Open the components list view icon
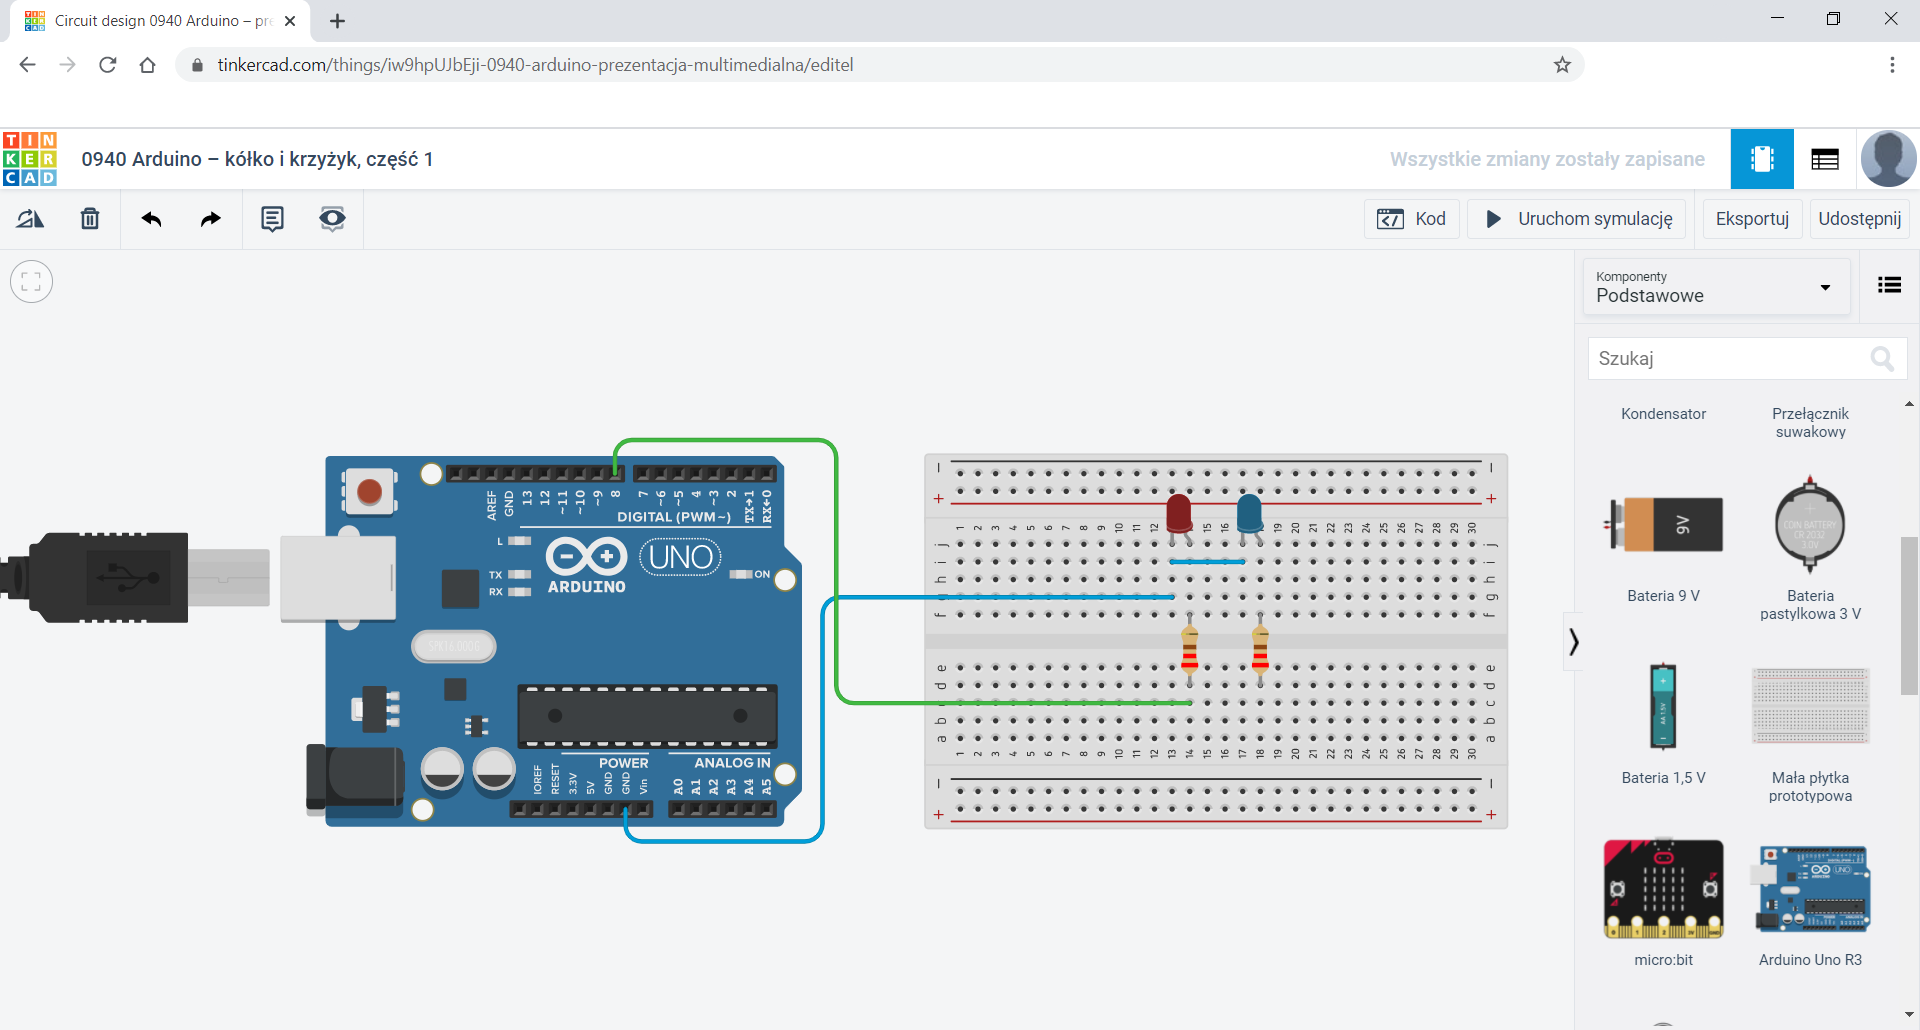The width and height of the screenshot is (1920, 1030). pos(1889,285)
